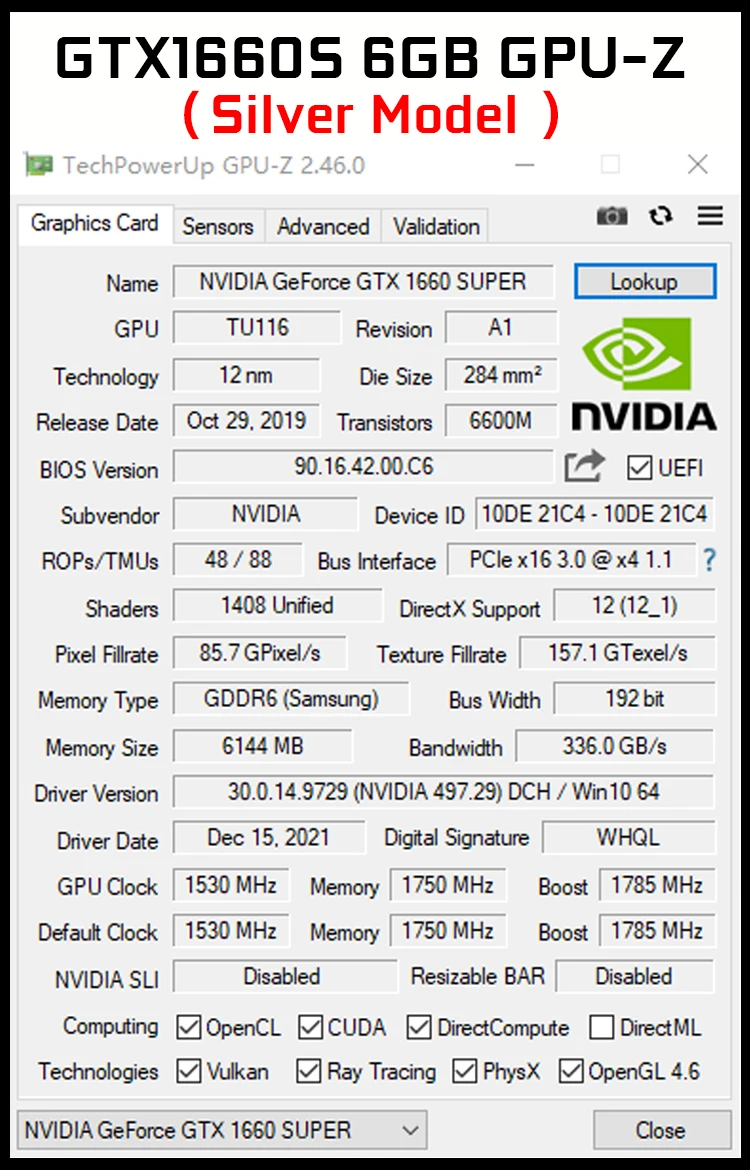Click the Lookup button
Image resolution: width=750 pixels, height=1170 pixels.
[x=645, y=281]
